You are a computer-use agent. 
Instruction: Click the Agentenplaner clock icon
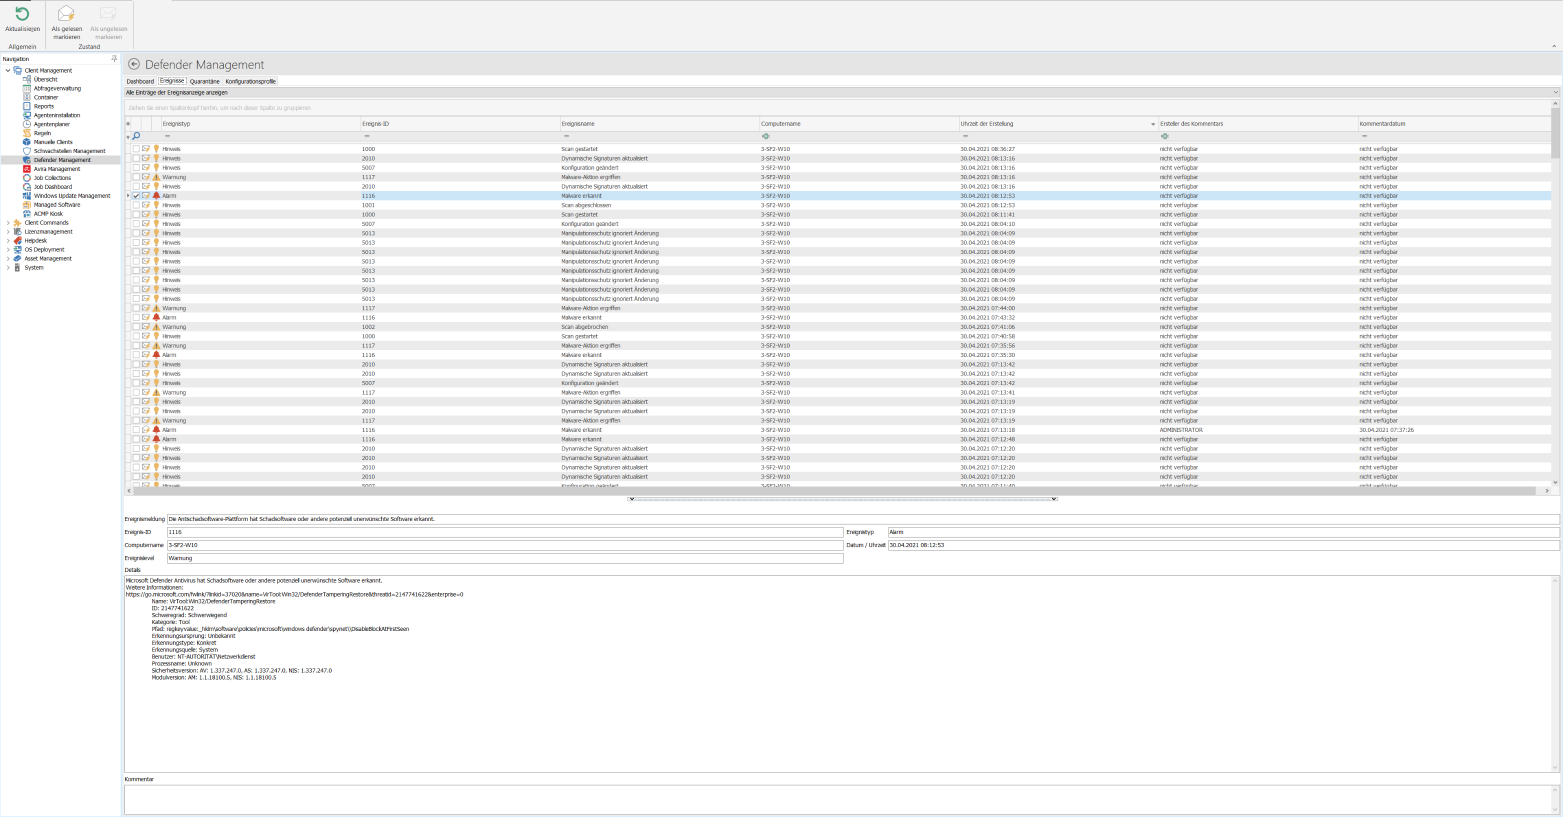click(x=27, y=124)
